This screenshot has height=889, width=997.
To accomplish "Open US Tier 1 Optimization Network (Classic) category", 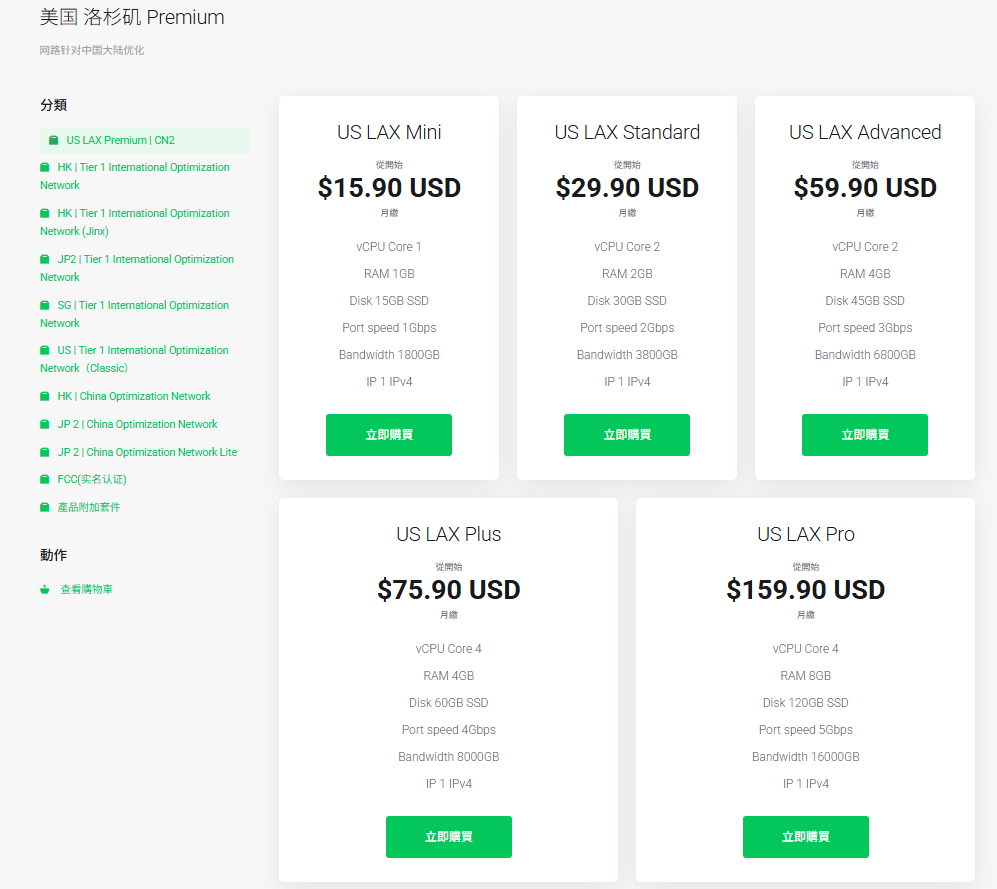I will click(135, 359).
